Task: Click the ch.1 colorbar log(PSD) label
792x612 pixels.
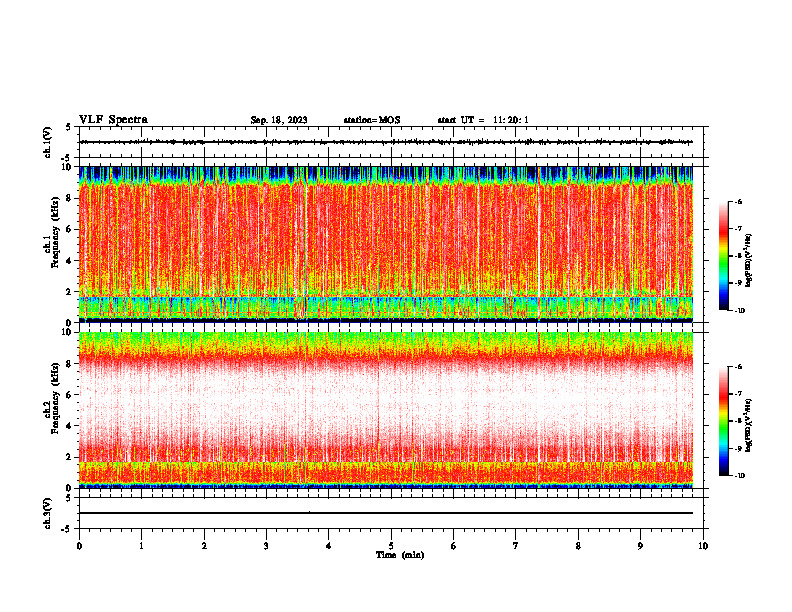Action: click(748, 260)
